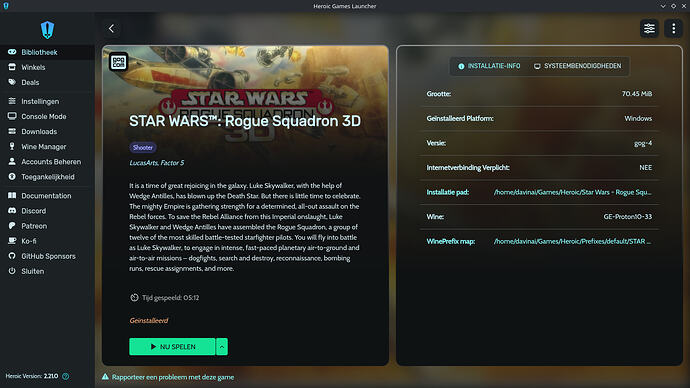Launch the game with Nu Spelen
Viewport: 690px width, 388px height.
[172, 347]
